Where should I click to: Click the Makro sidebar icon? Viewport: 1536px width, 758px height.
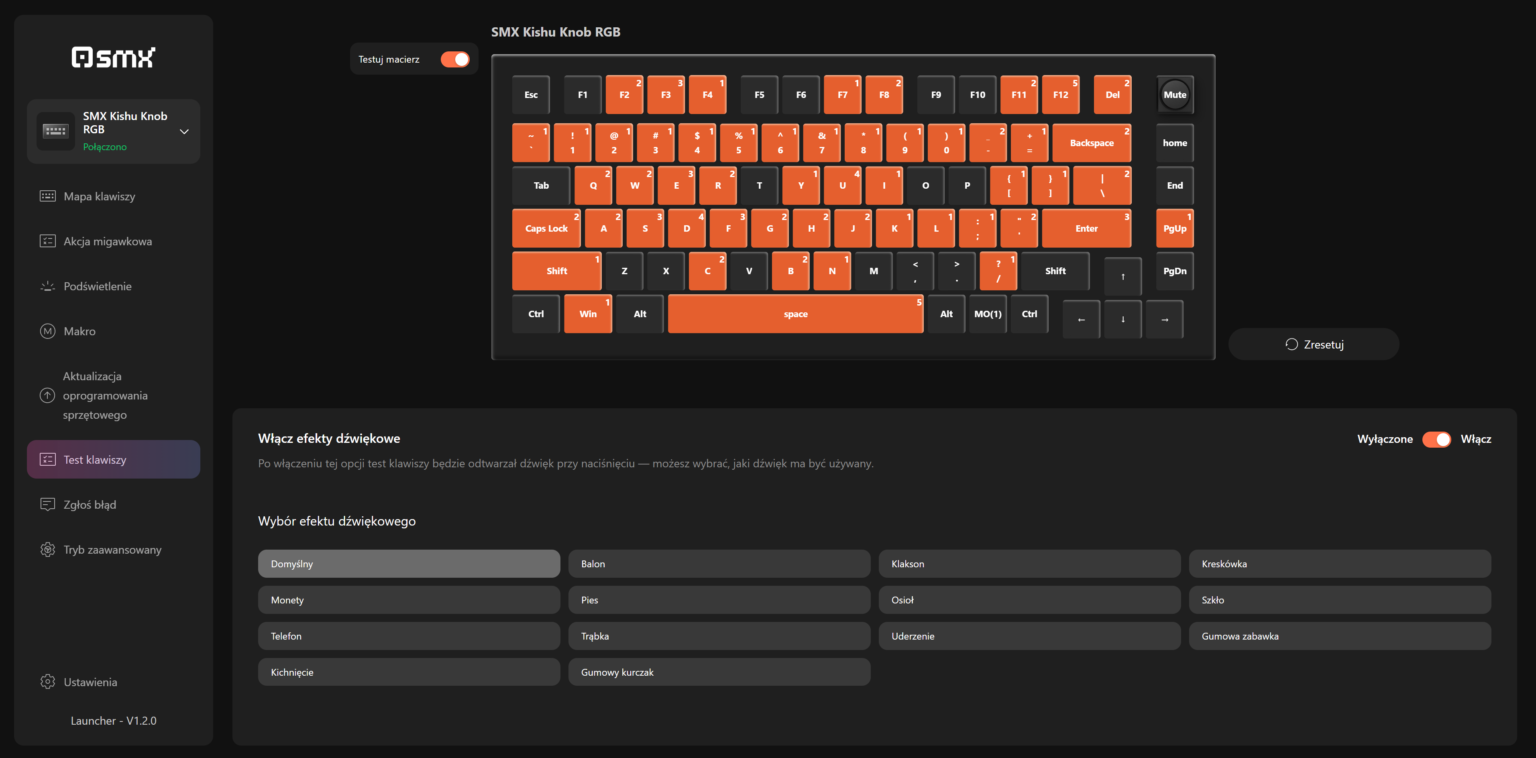47,331
